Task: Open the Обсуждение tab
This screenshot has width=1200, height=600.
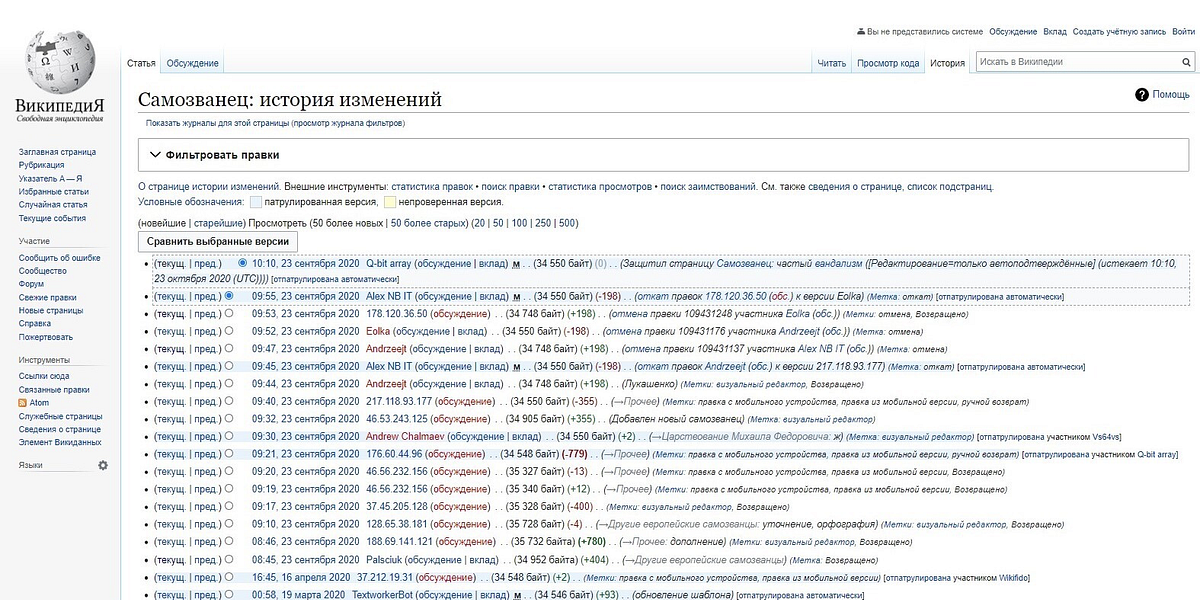Action: pos(192,64)
